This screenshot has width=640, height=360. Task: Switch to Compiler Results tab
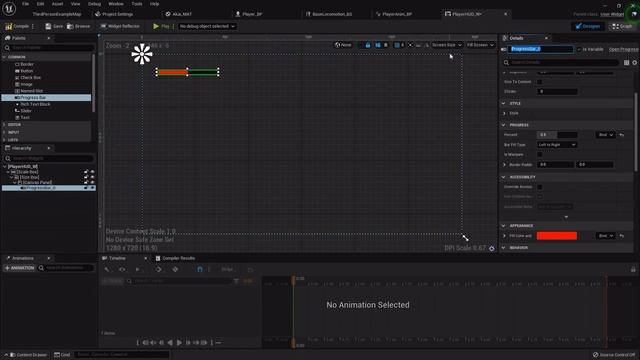(x=176, y=258)
